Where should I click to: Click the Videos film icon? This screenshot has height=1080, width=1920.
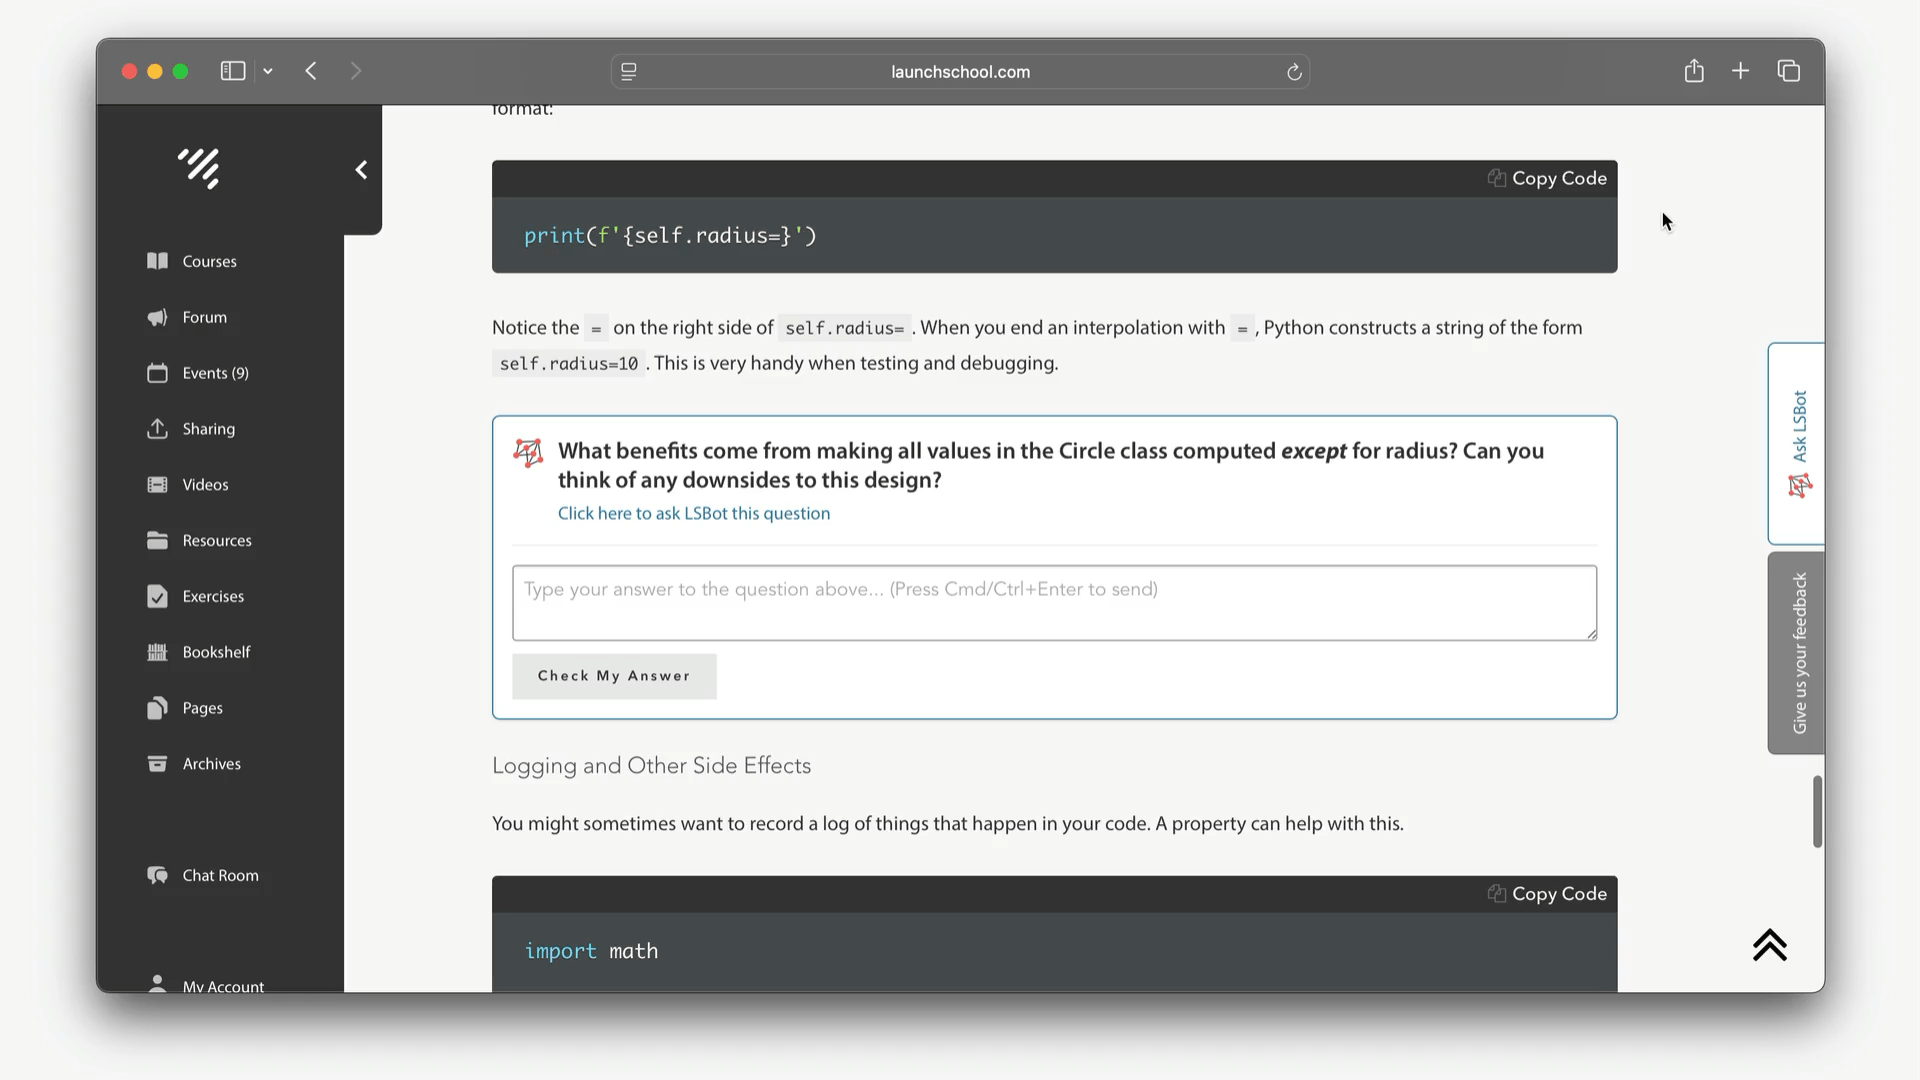(157, 485)
